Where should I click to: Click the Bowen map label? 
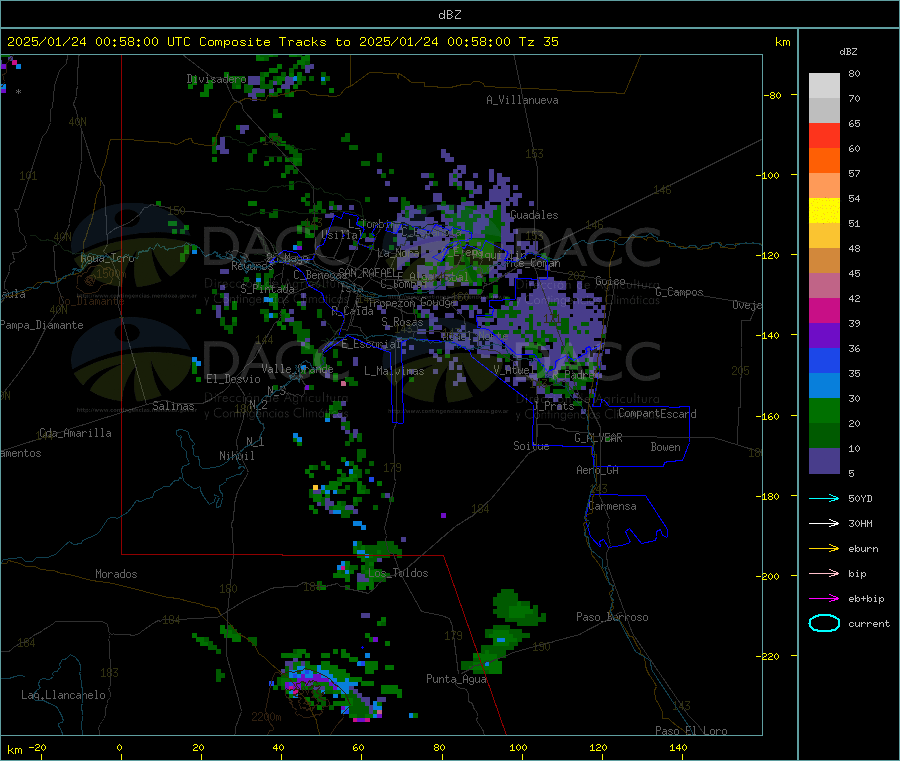tap(665, 447)
